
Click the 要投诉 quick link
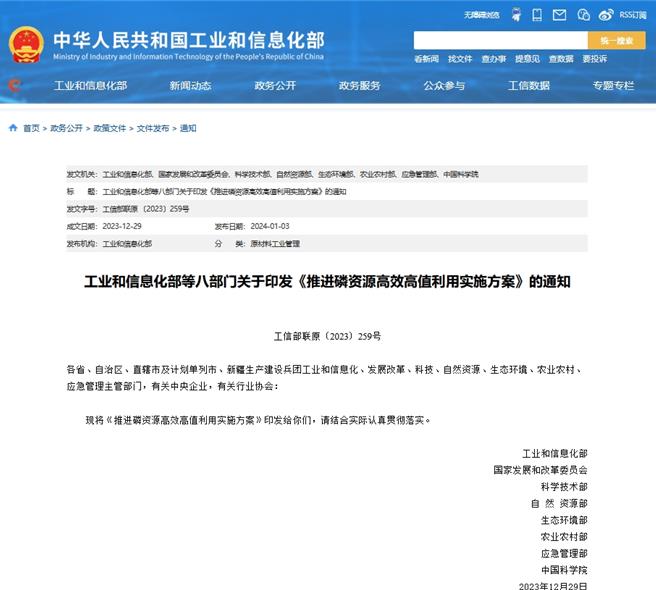coord(595,59)
